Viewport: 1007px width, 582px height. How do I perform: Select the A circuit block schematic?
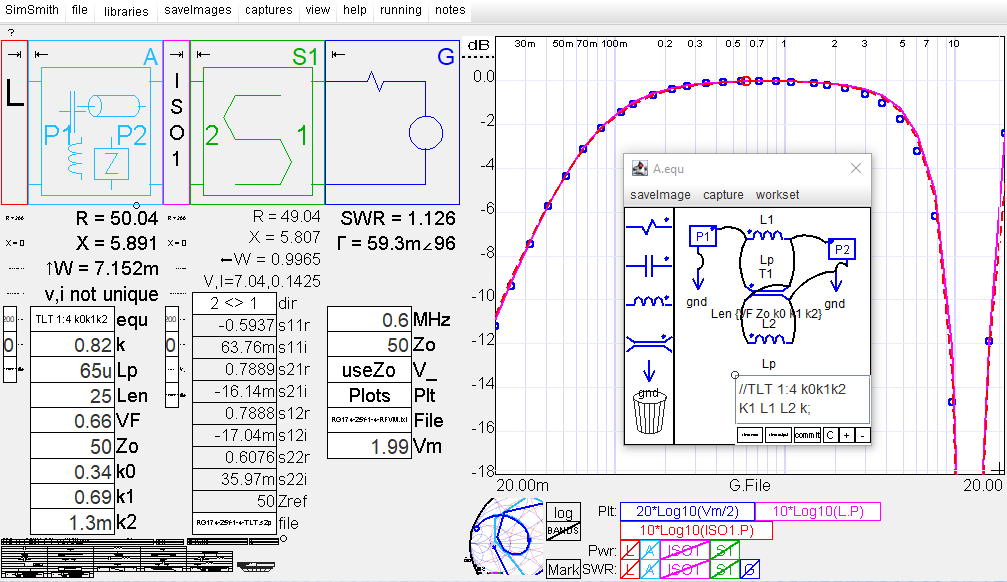pyautogui.click(x=96, y=122)
